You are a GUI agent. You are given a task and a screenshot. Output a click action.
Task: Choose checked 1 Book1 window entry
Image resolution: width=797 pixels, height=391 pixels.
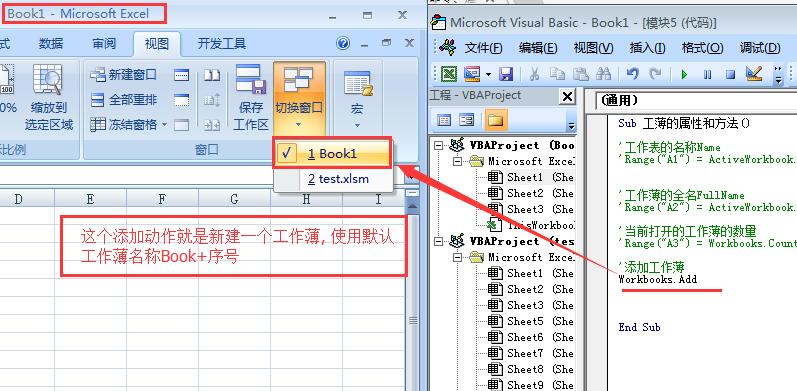(x=332, y=153)
